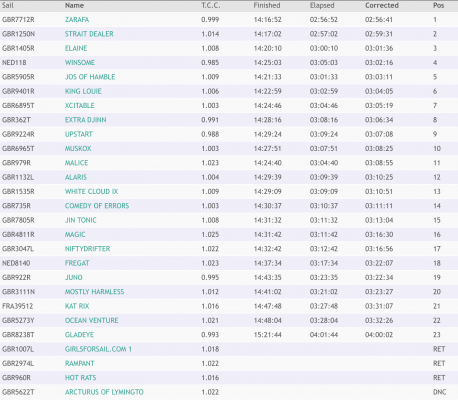Image resolution: width=458 pixels, height=400 pixels.
Task: Select corrected time 04:00:02
Action: 379,335
